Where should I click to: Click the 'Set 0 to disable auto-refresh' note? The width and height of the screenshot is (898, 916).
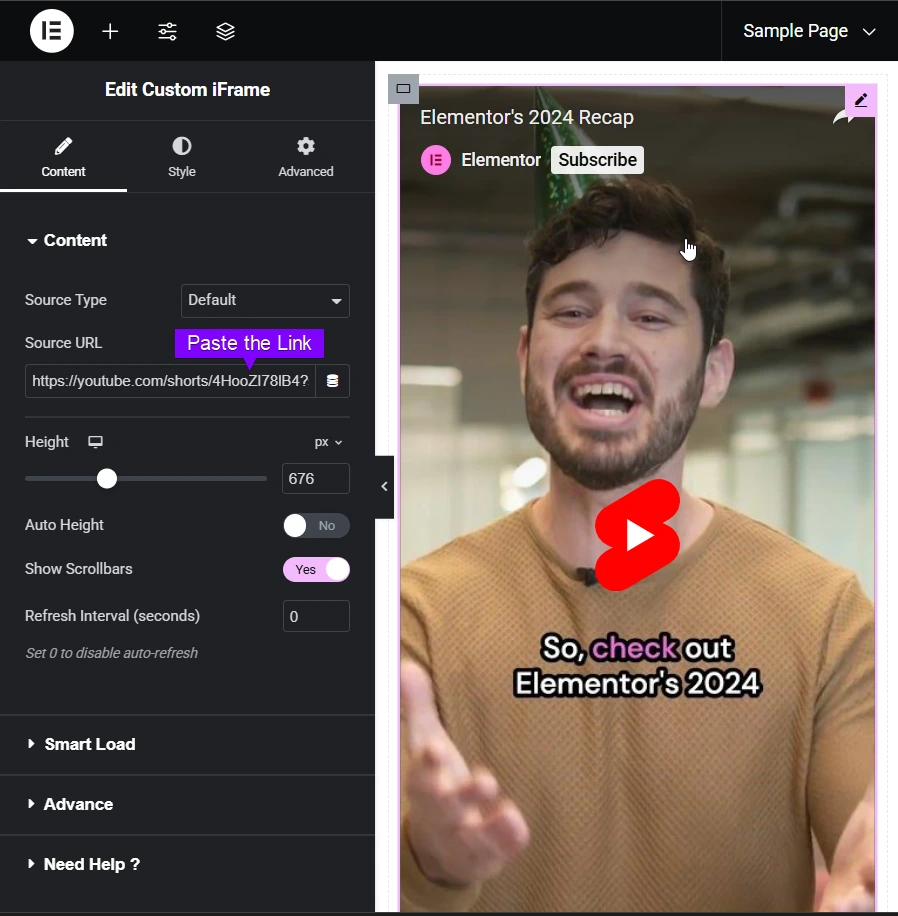[x=112, y=653]
